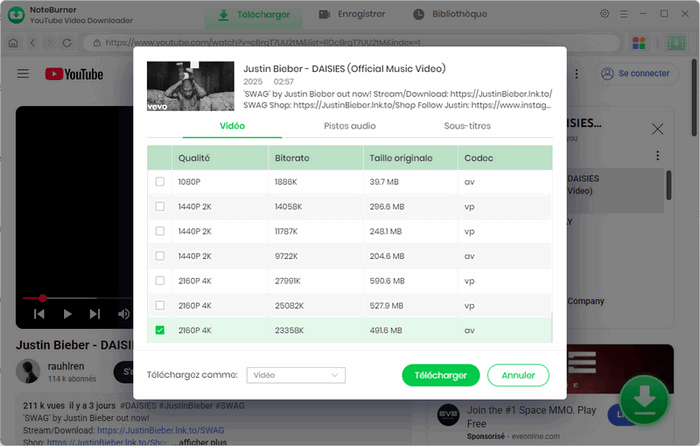Screen dimensions: 700x446
Task: Open the Bibliothèque top tab
Action: pyautogui.click(x=450, y=14)
